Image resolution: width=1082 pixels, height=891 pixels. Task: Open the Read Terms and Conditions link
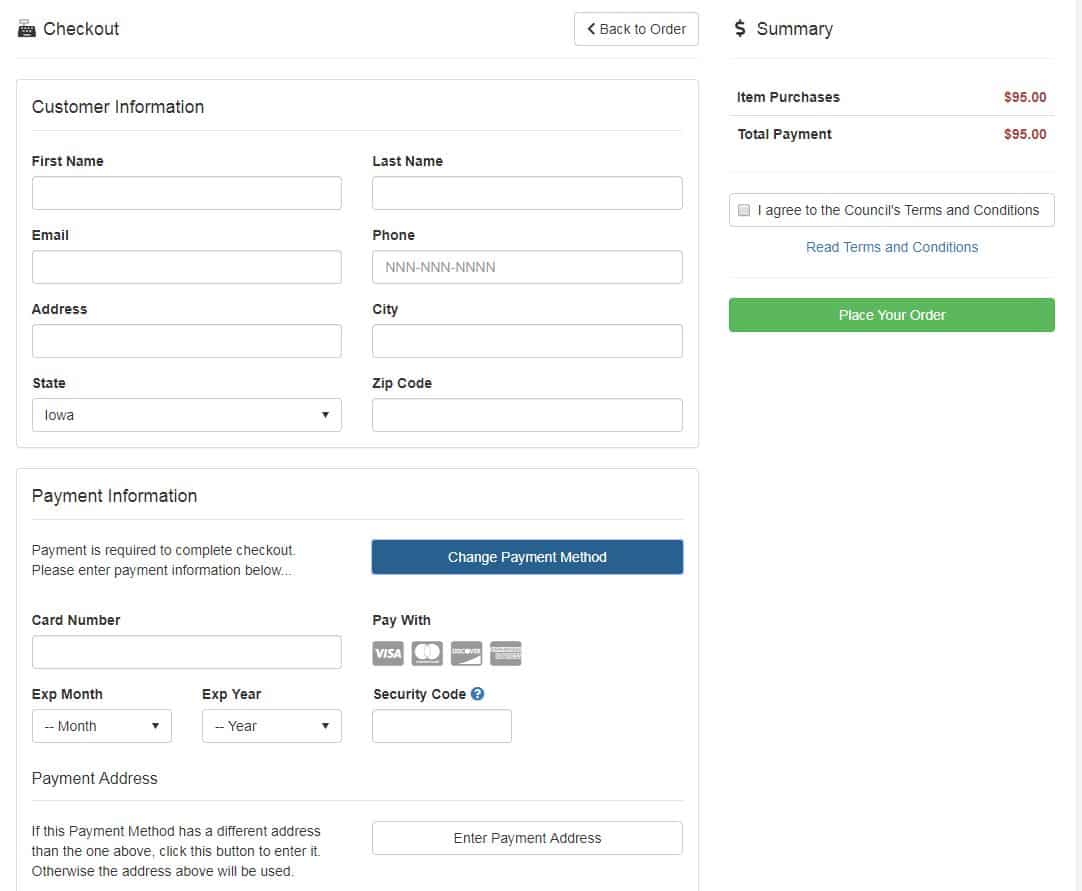(892, 247)
